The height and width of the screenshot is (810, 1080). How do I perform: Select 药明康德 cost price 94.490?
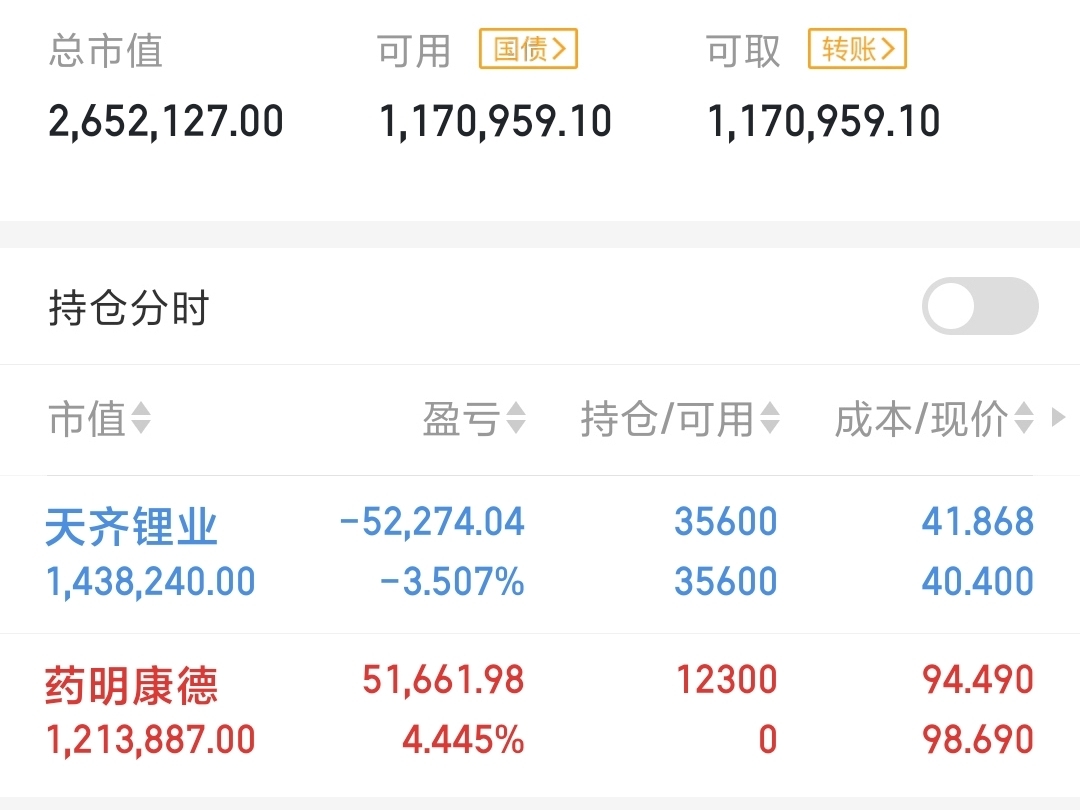point(978,680)
